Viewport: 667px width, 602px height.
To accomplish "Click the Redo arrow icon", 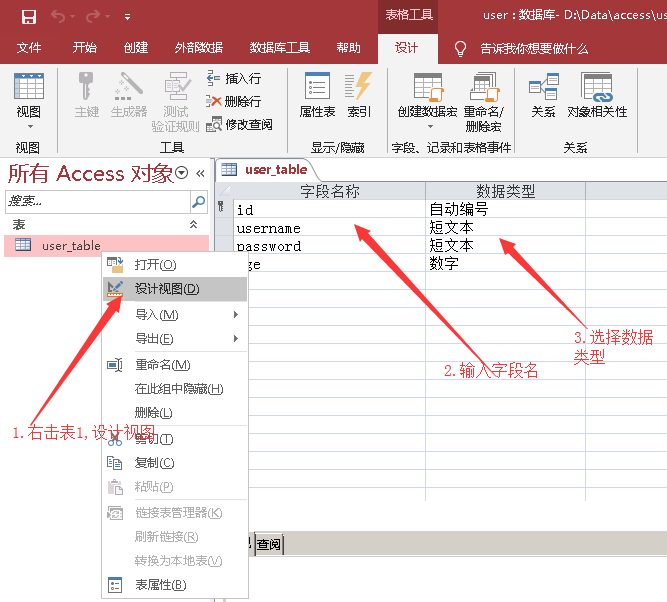I will pyautogui.click(x=93, y=17).
